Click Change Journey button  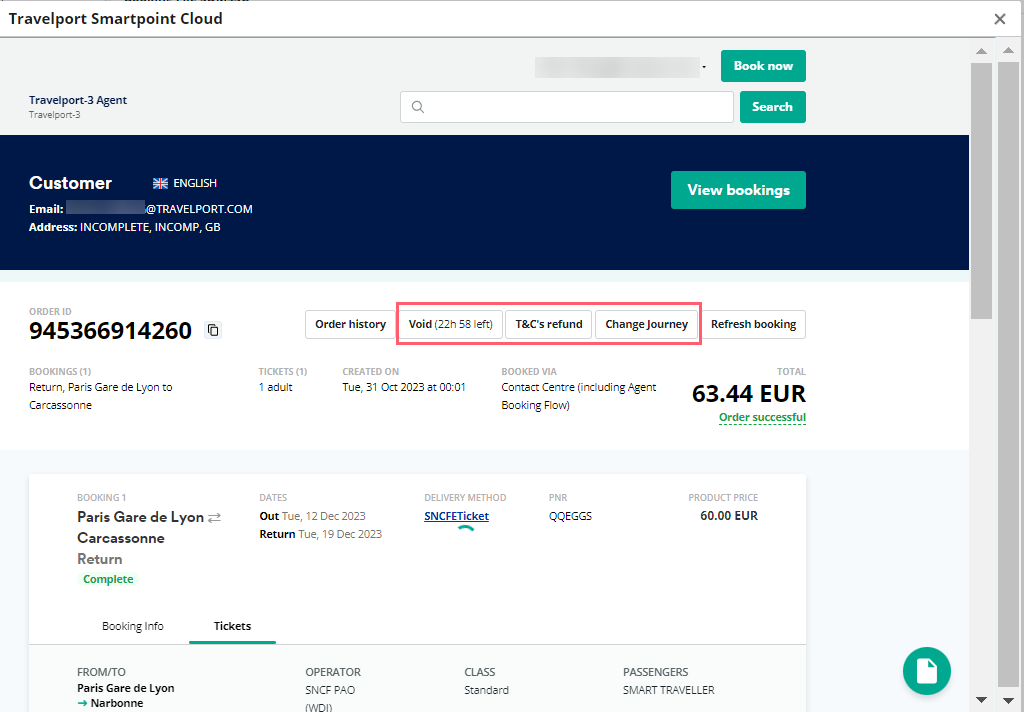pyautogui.click(x=647, y=324)
